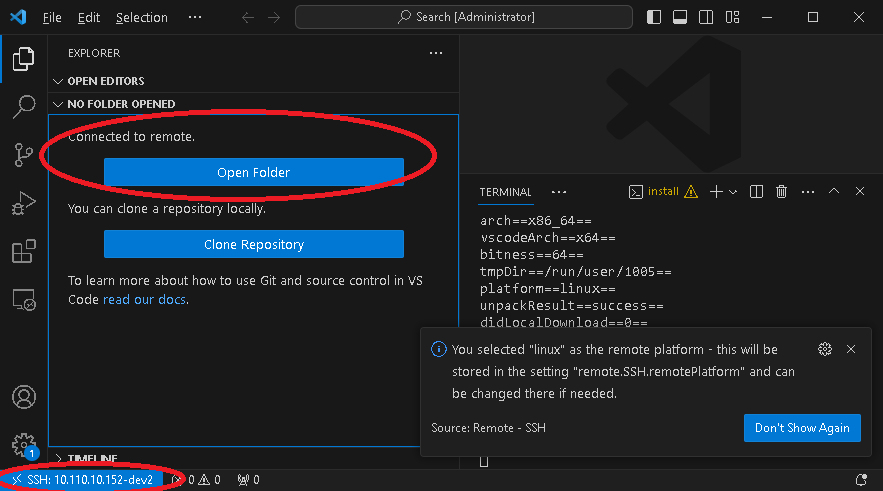This screenshot has width=883, height=491.
Task: Go back with the navigation arrow
Action: [248, 17]
